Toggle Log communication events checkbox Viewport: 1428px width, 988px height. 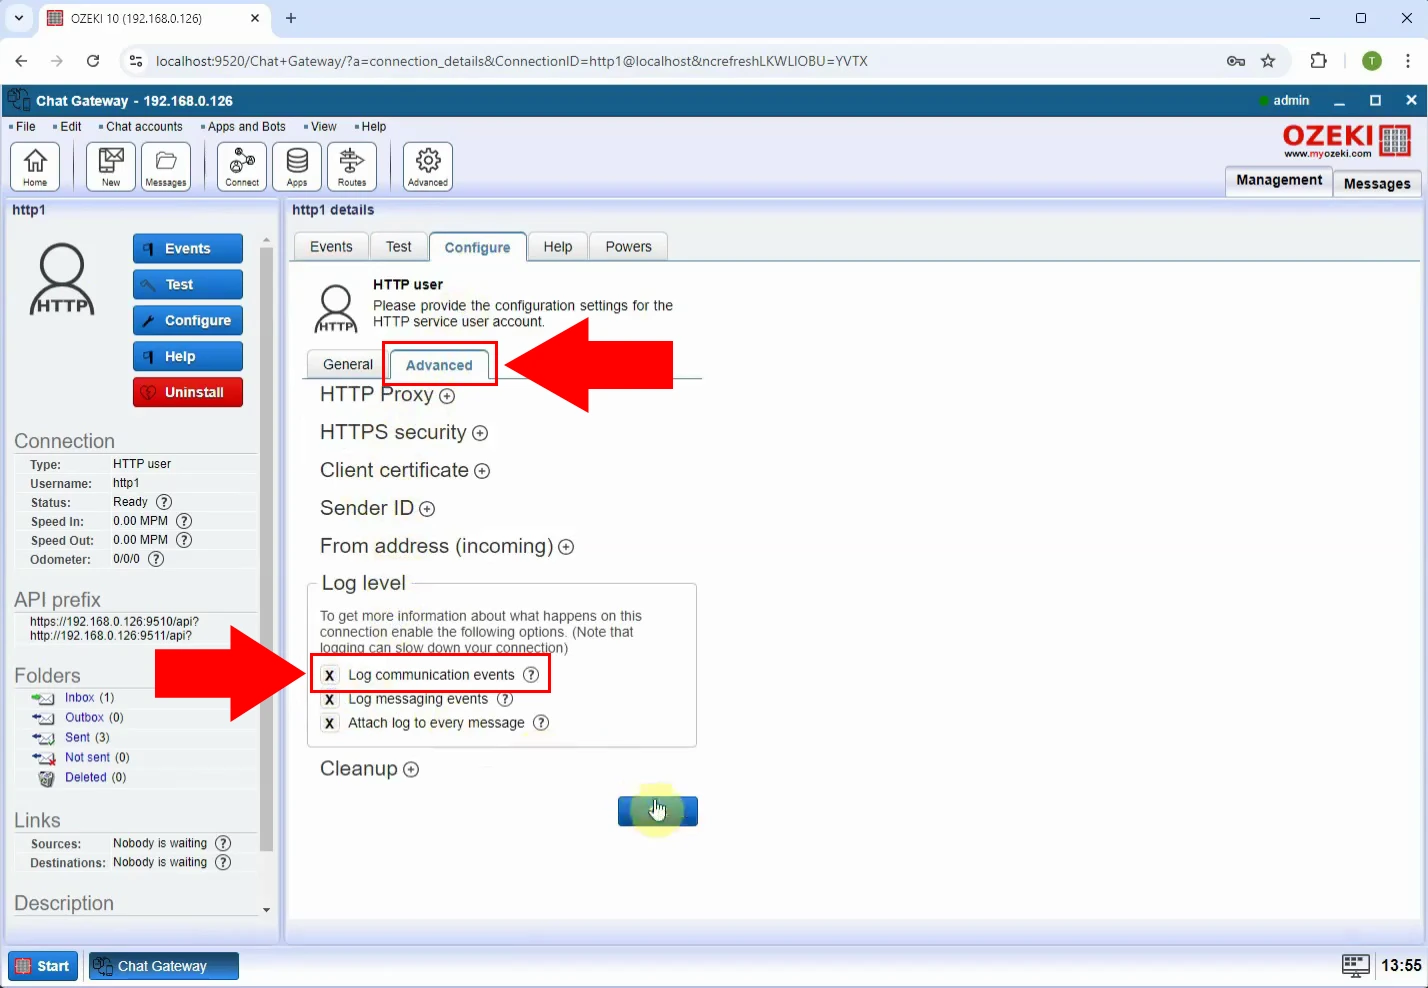[329, 675]
